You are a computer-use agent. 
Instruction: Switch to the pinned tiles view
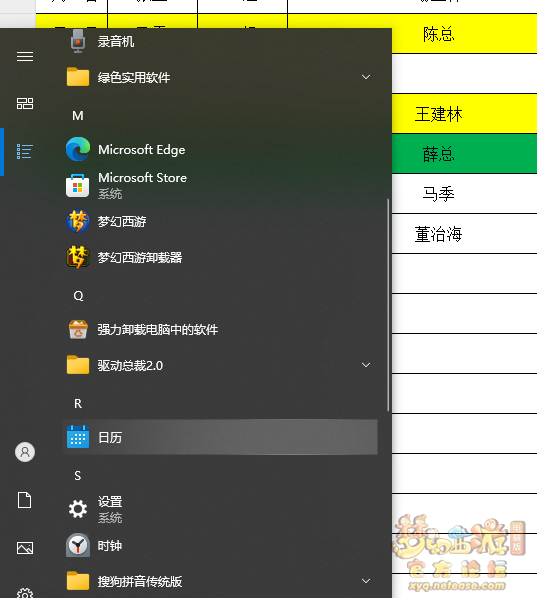(25, 103)
